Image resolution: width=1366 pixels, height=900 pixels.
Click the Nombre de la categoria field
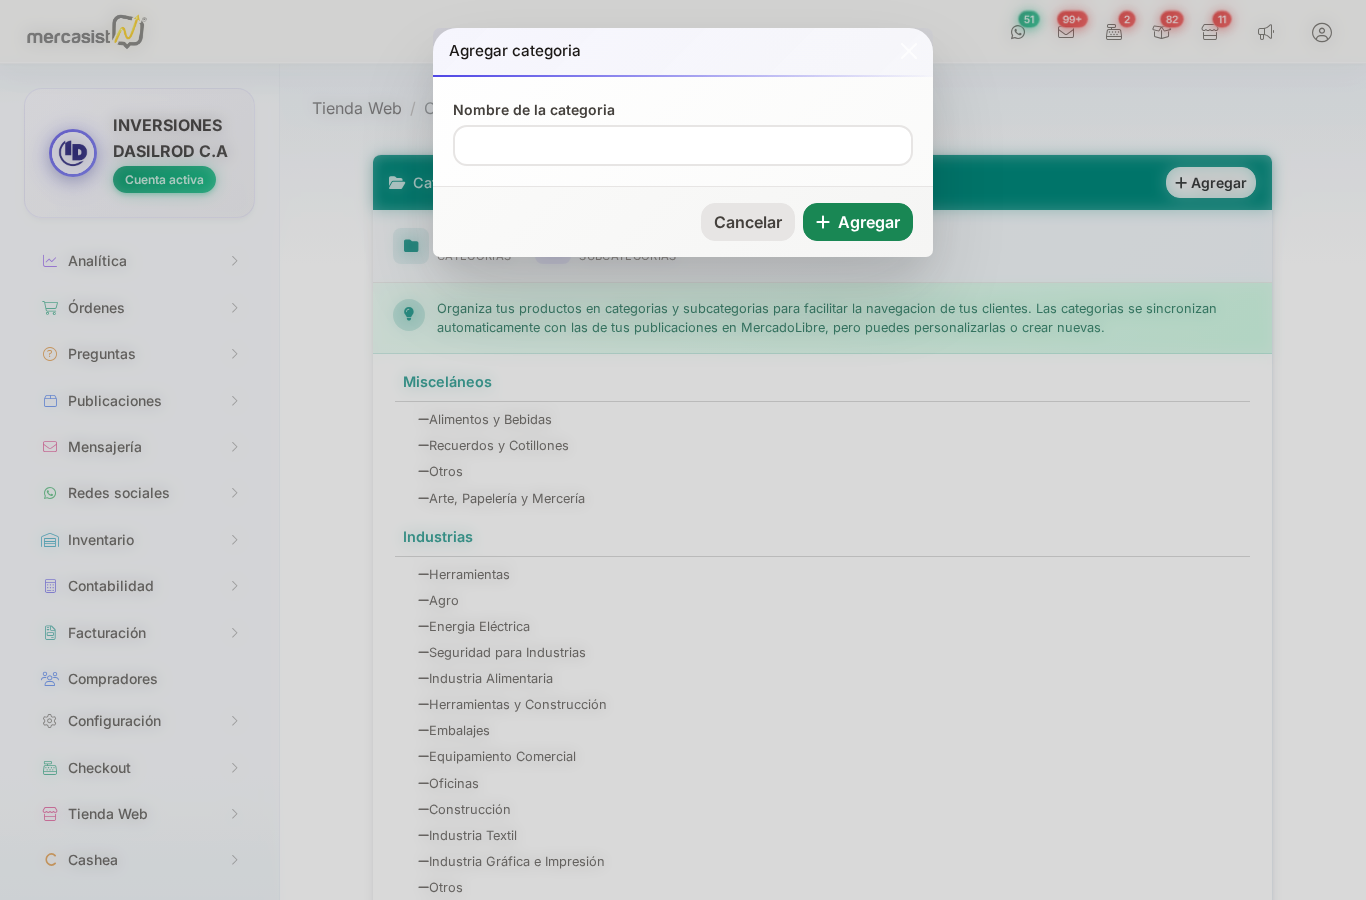pos(682,146)
